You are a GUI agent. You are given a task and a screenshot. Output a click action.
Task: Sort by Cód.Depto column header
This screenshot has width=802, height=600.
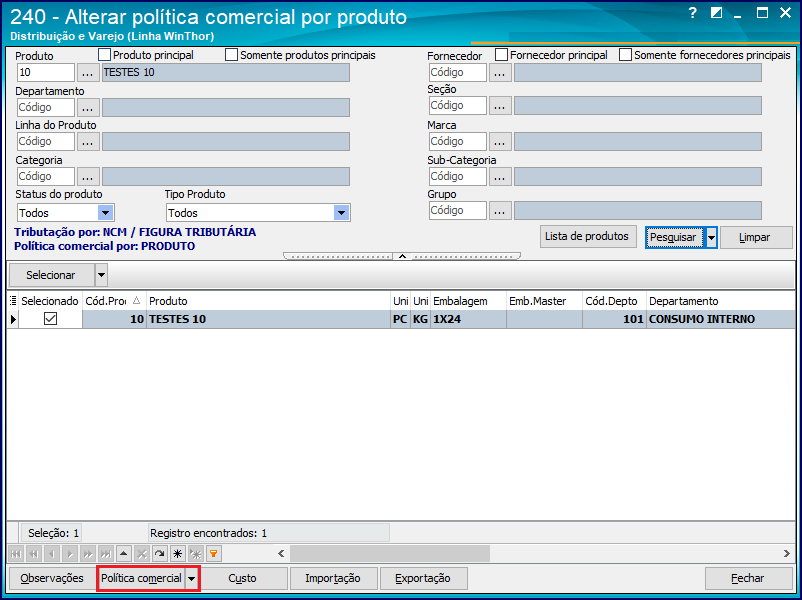[x=614, y=301]
